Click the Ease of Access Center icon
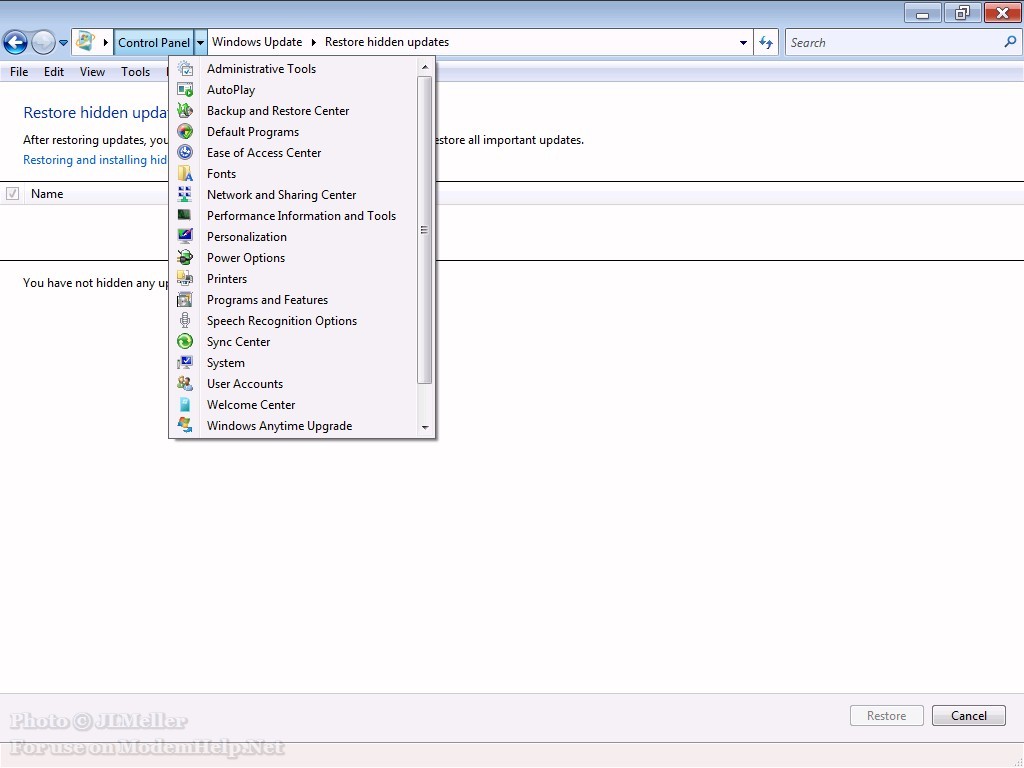 click(x=185, y=152)
